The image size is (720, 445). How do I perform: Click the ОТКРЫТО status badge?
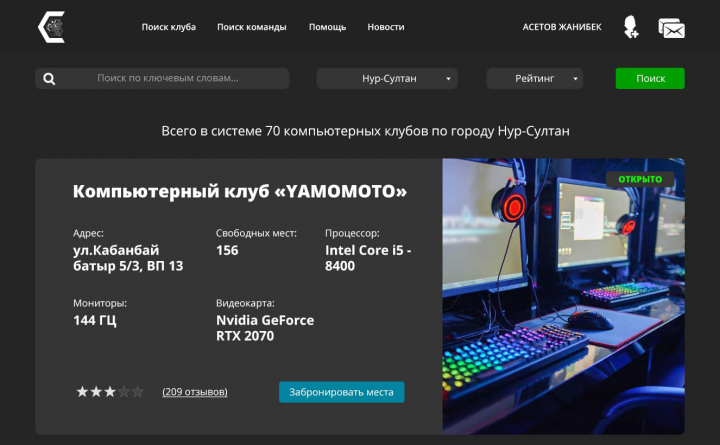pos(640,179)
